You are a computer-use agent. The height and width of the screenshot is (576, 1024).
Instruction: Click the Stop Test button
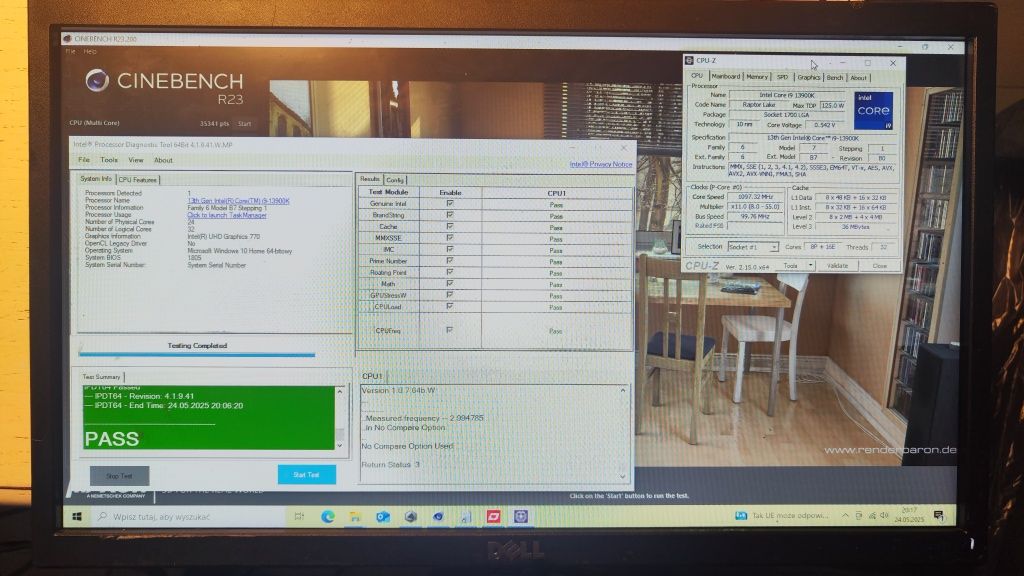pyautogui.click(x=120, y=476)
